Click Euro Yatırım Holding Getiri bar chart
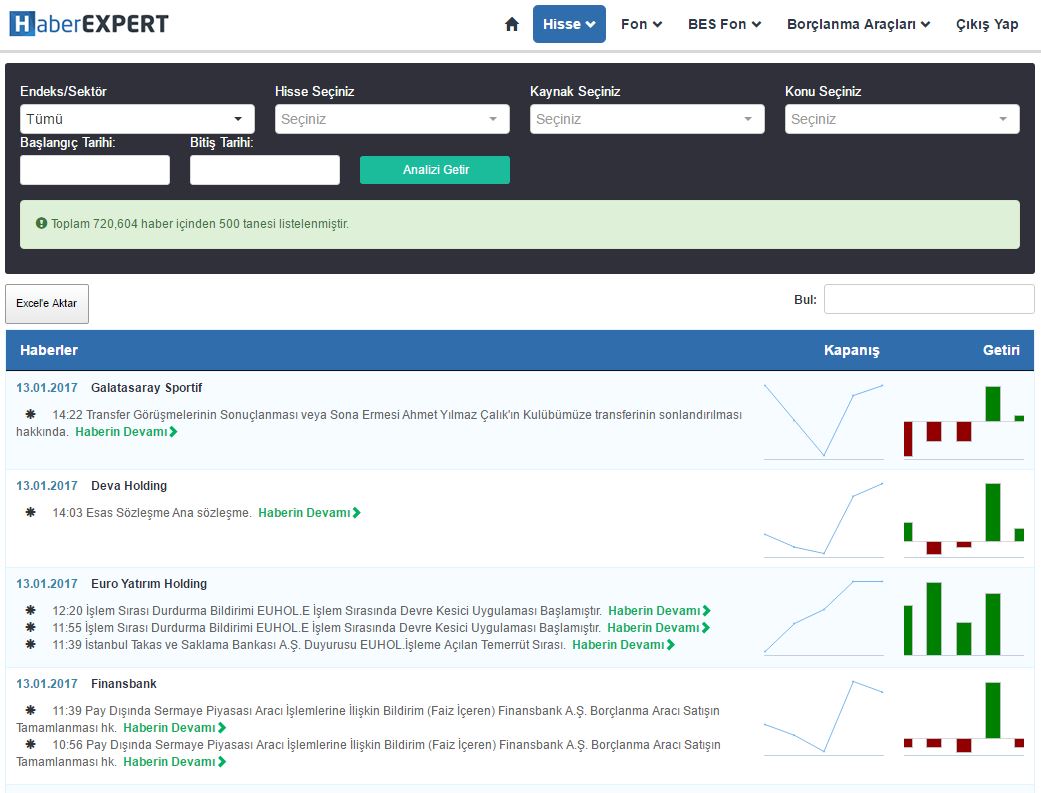Screen dimensions: 1041x793 [963, 618]
